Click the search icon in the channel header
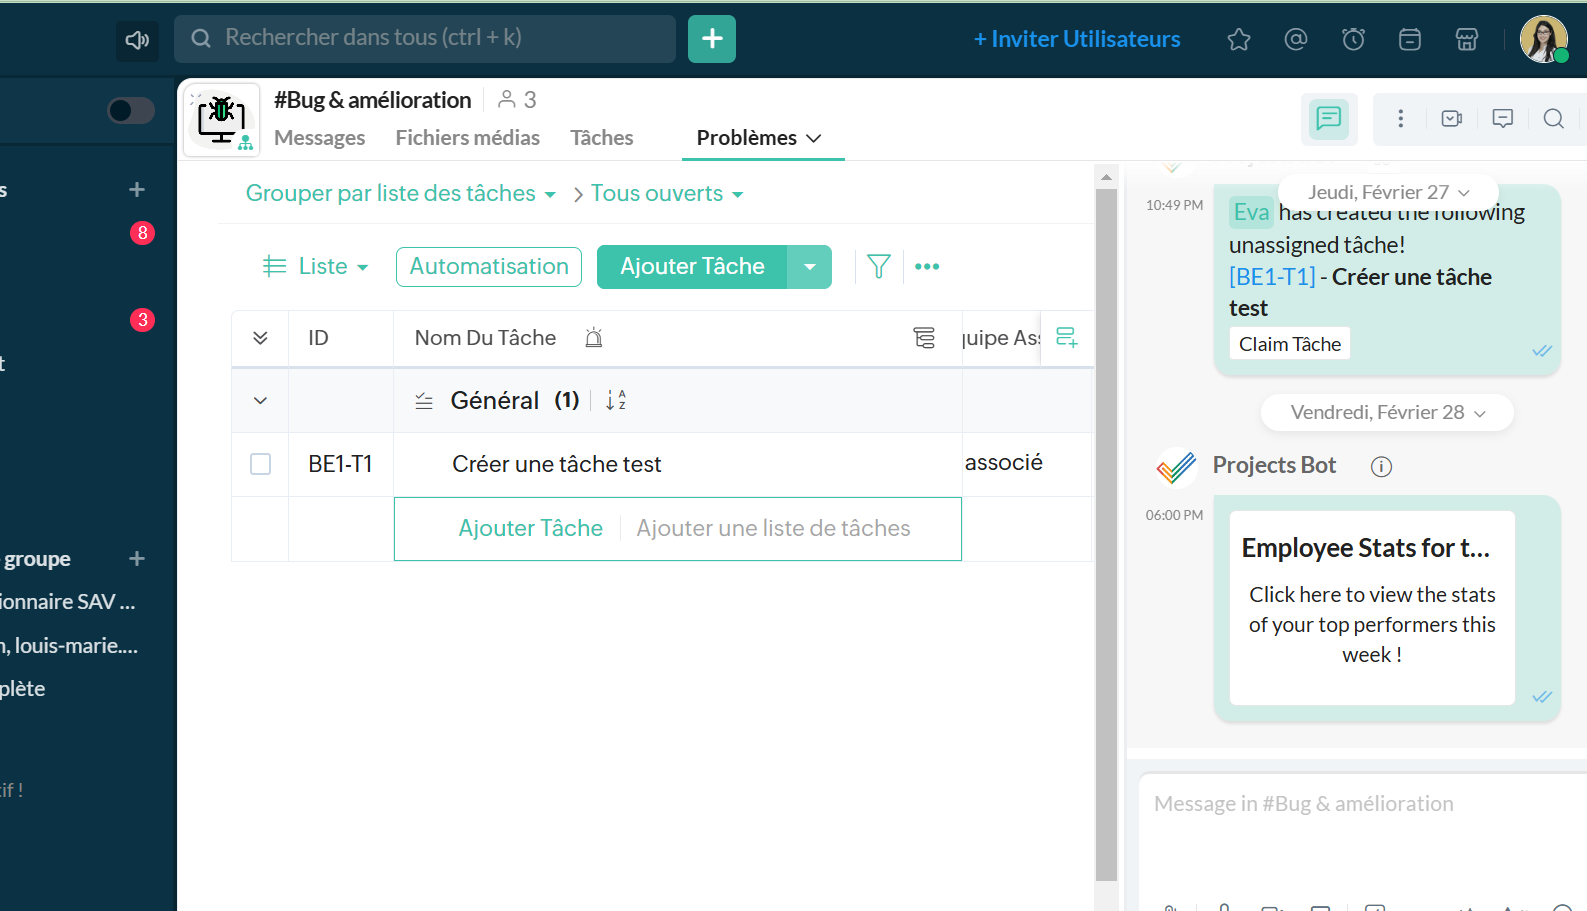 point(1553,119)
